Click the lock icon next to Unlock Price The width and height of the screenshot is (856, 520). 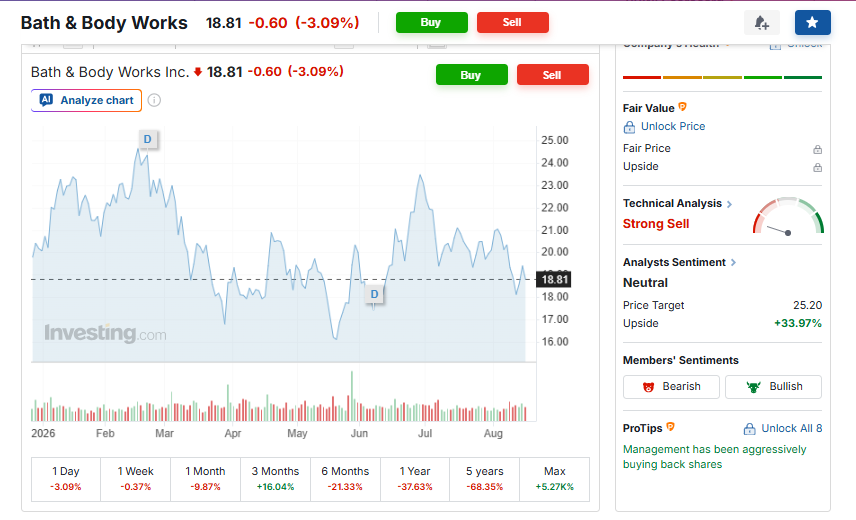pyautogui.click(x=629, y=127)
